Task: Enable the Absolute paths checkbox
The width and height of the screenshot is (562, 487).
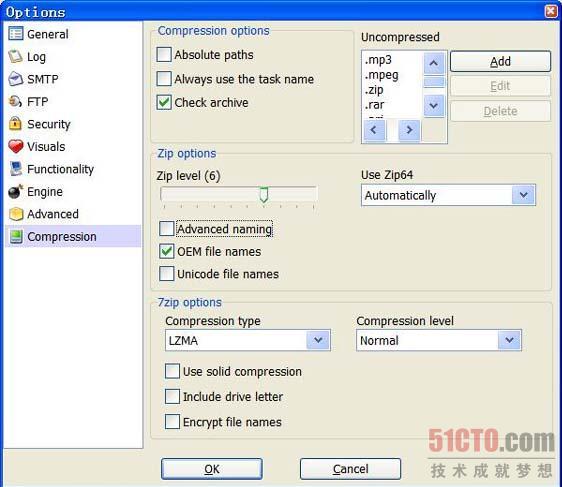Action: pyautogui.click(x=164, y=54)
